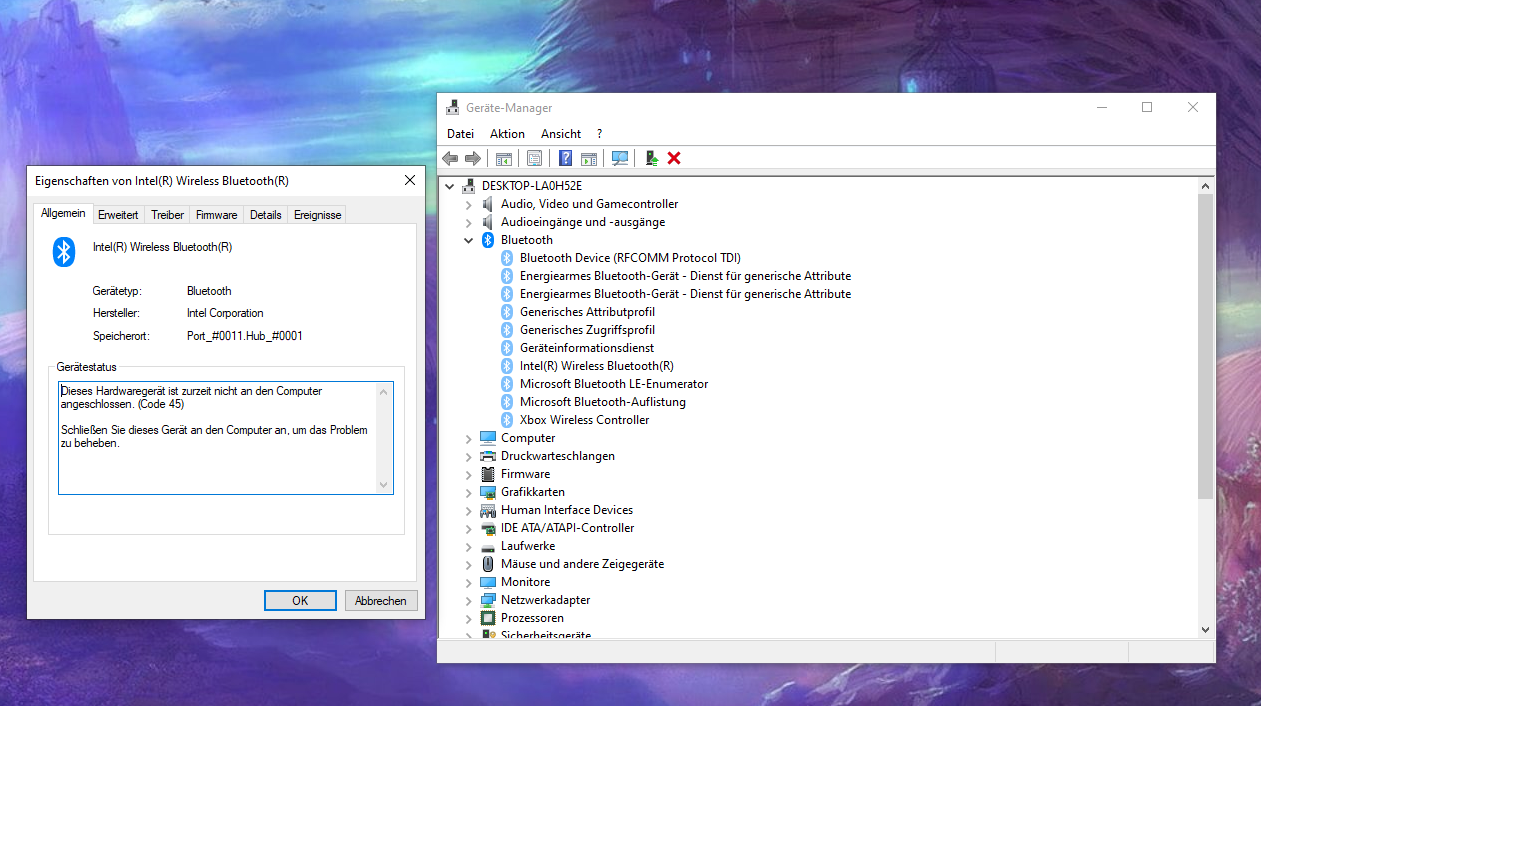Click the Druckwarteschlangen printer icon
Screen dimensions: 1536x864
pos(488,456)
